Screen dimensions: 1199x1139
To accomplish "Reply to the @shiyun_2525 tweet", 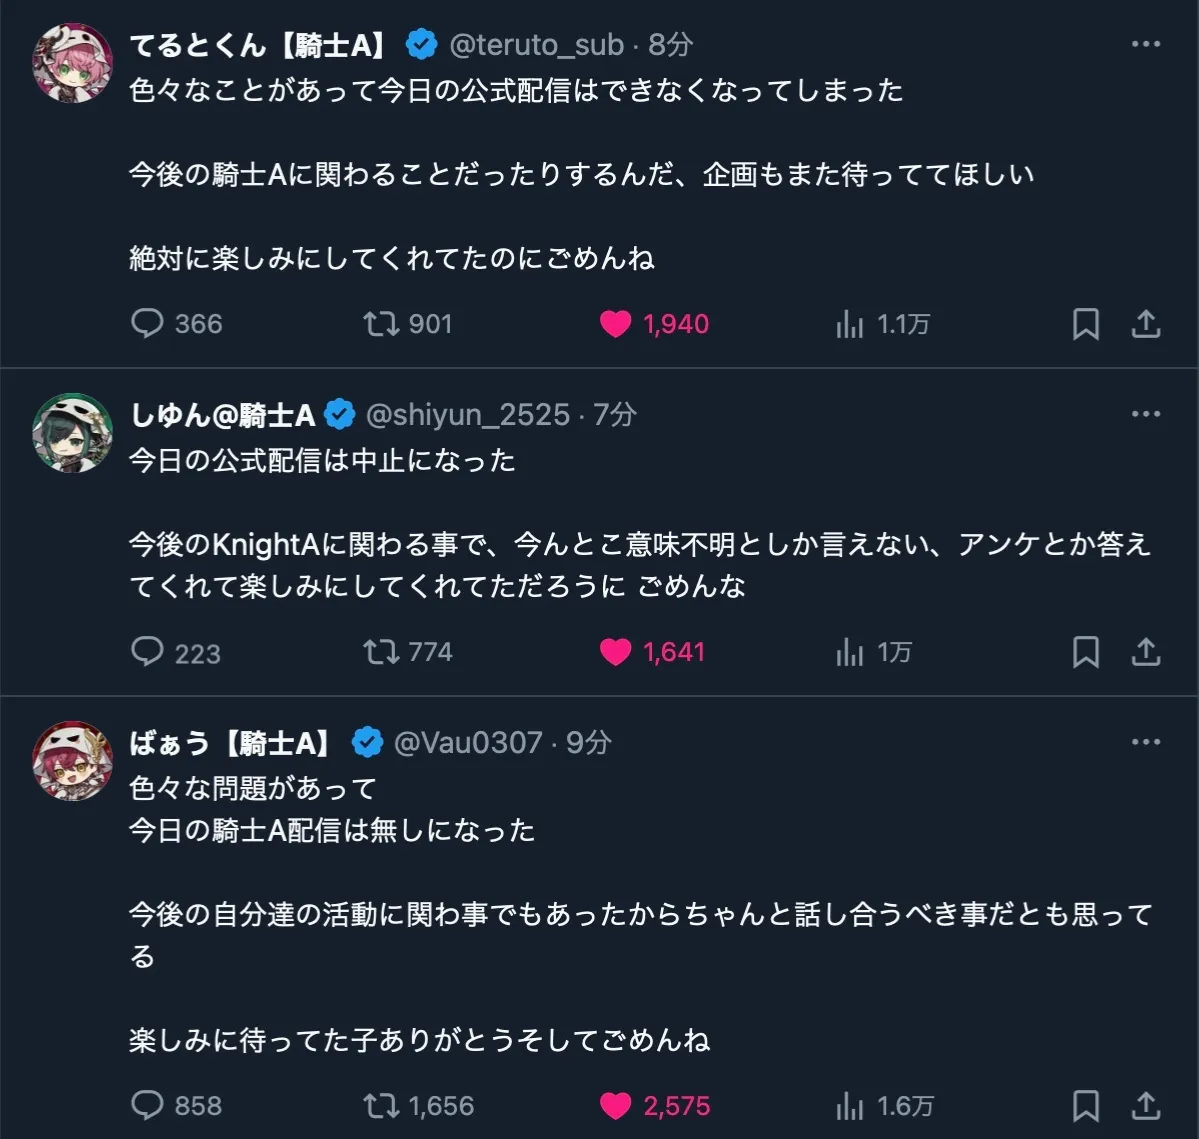I will coord(148,652).
